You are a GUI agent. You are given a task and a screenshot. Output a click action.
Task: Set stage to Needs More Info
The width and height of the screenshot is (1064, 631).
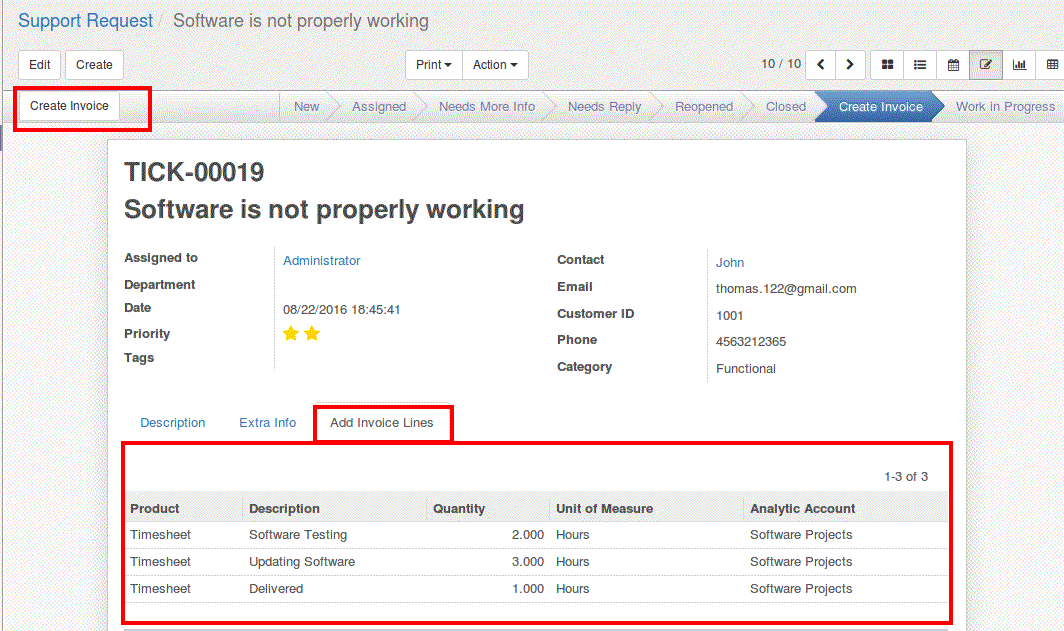tap(487, 107)
